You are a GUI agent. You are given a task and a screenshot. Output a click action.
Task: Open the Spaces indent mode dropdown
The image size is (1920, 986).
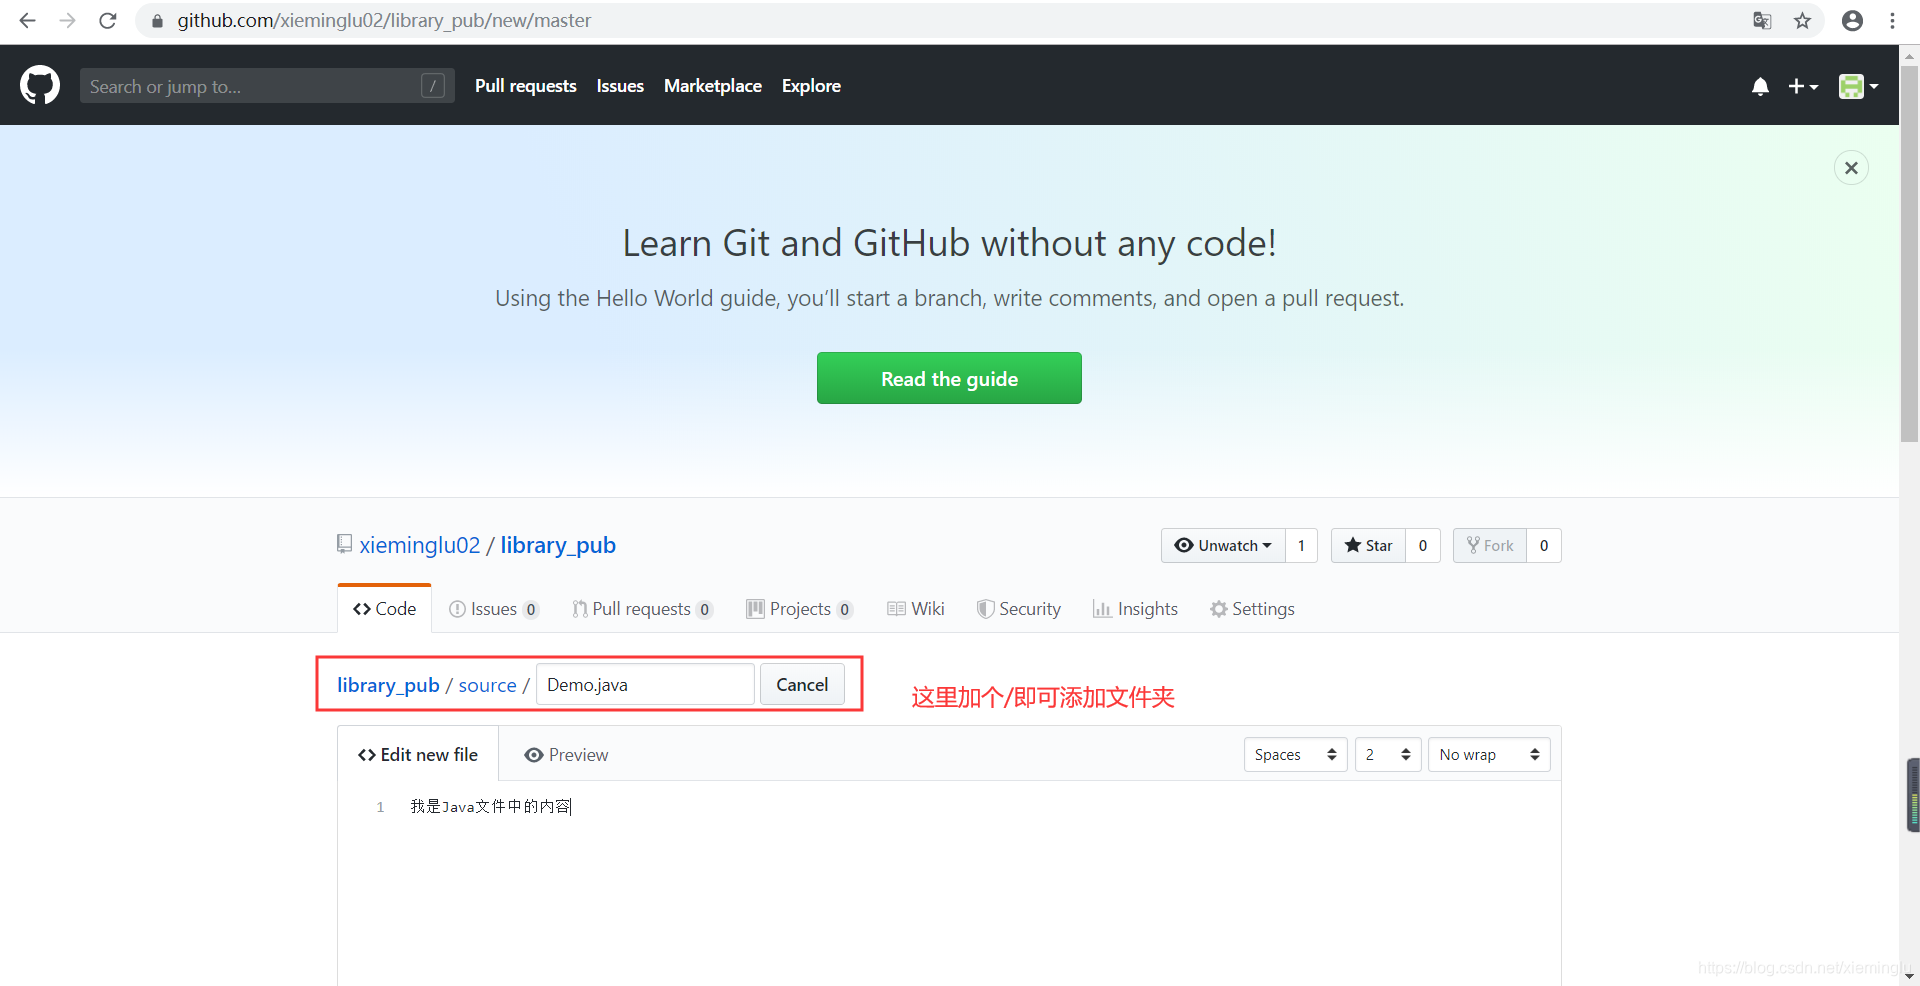[1296, 755]
